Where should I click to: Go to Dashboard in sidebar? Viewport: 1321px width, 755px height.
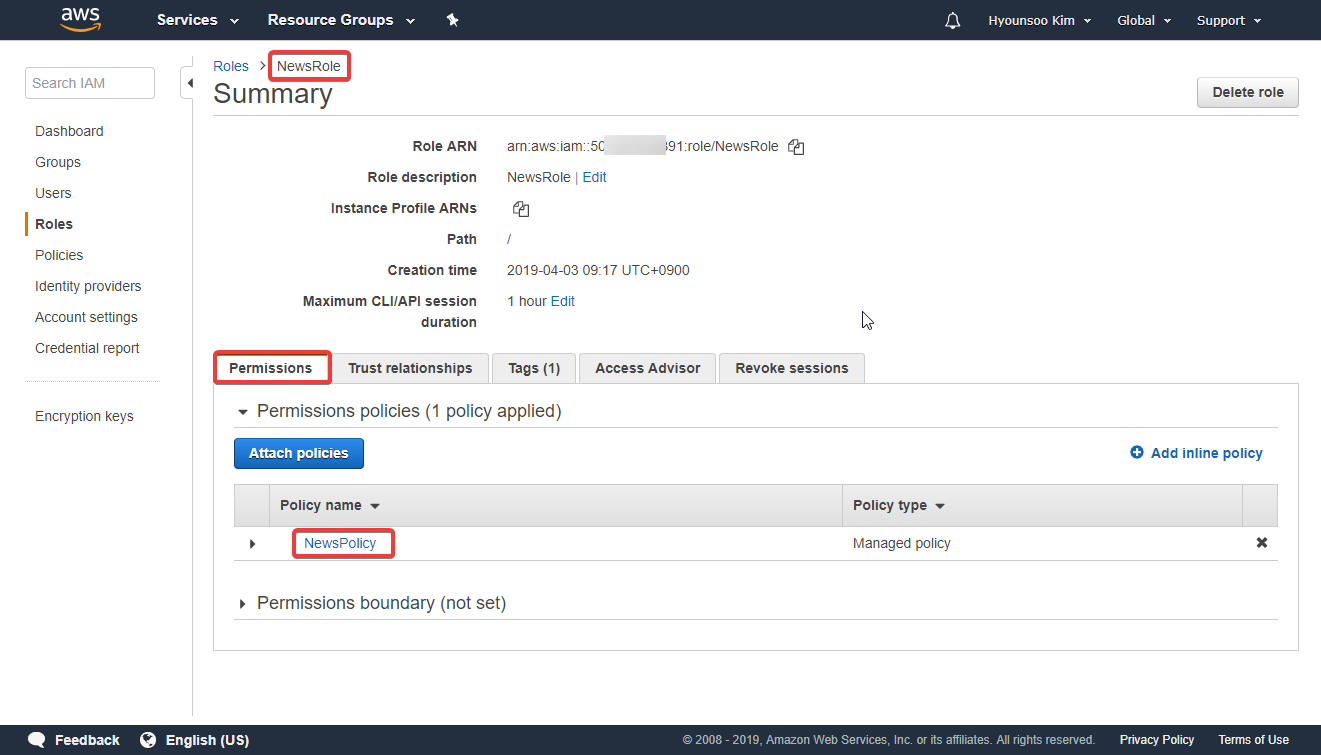pyautogui.click(x=69, y=131)
